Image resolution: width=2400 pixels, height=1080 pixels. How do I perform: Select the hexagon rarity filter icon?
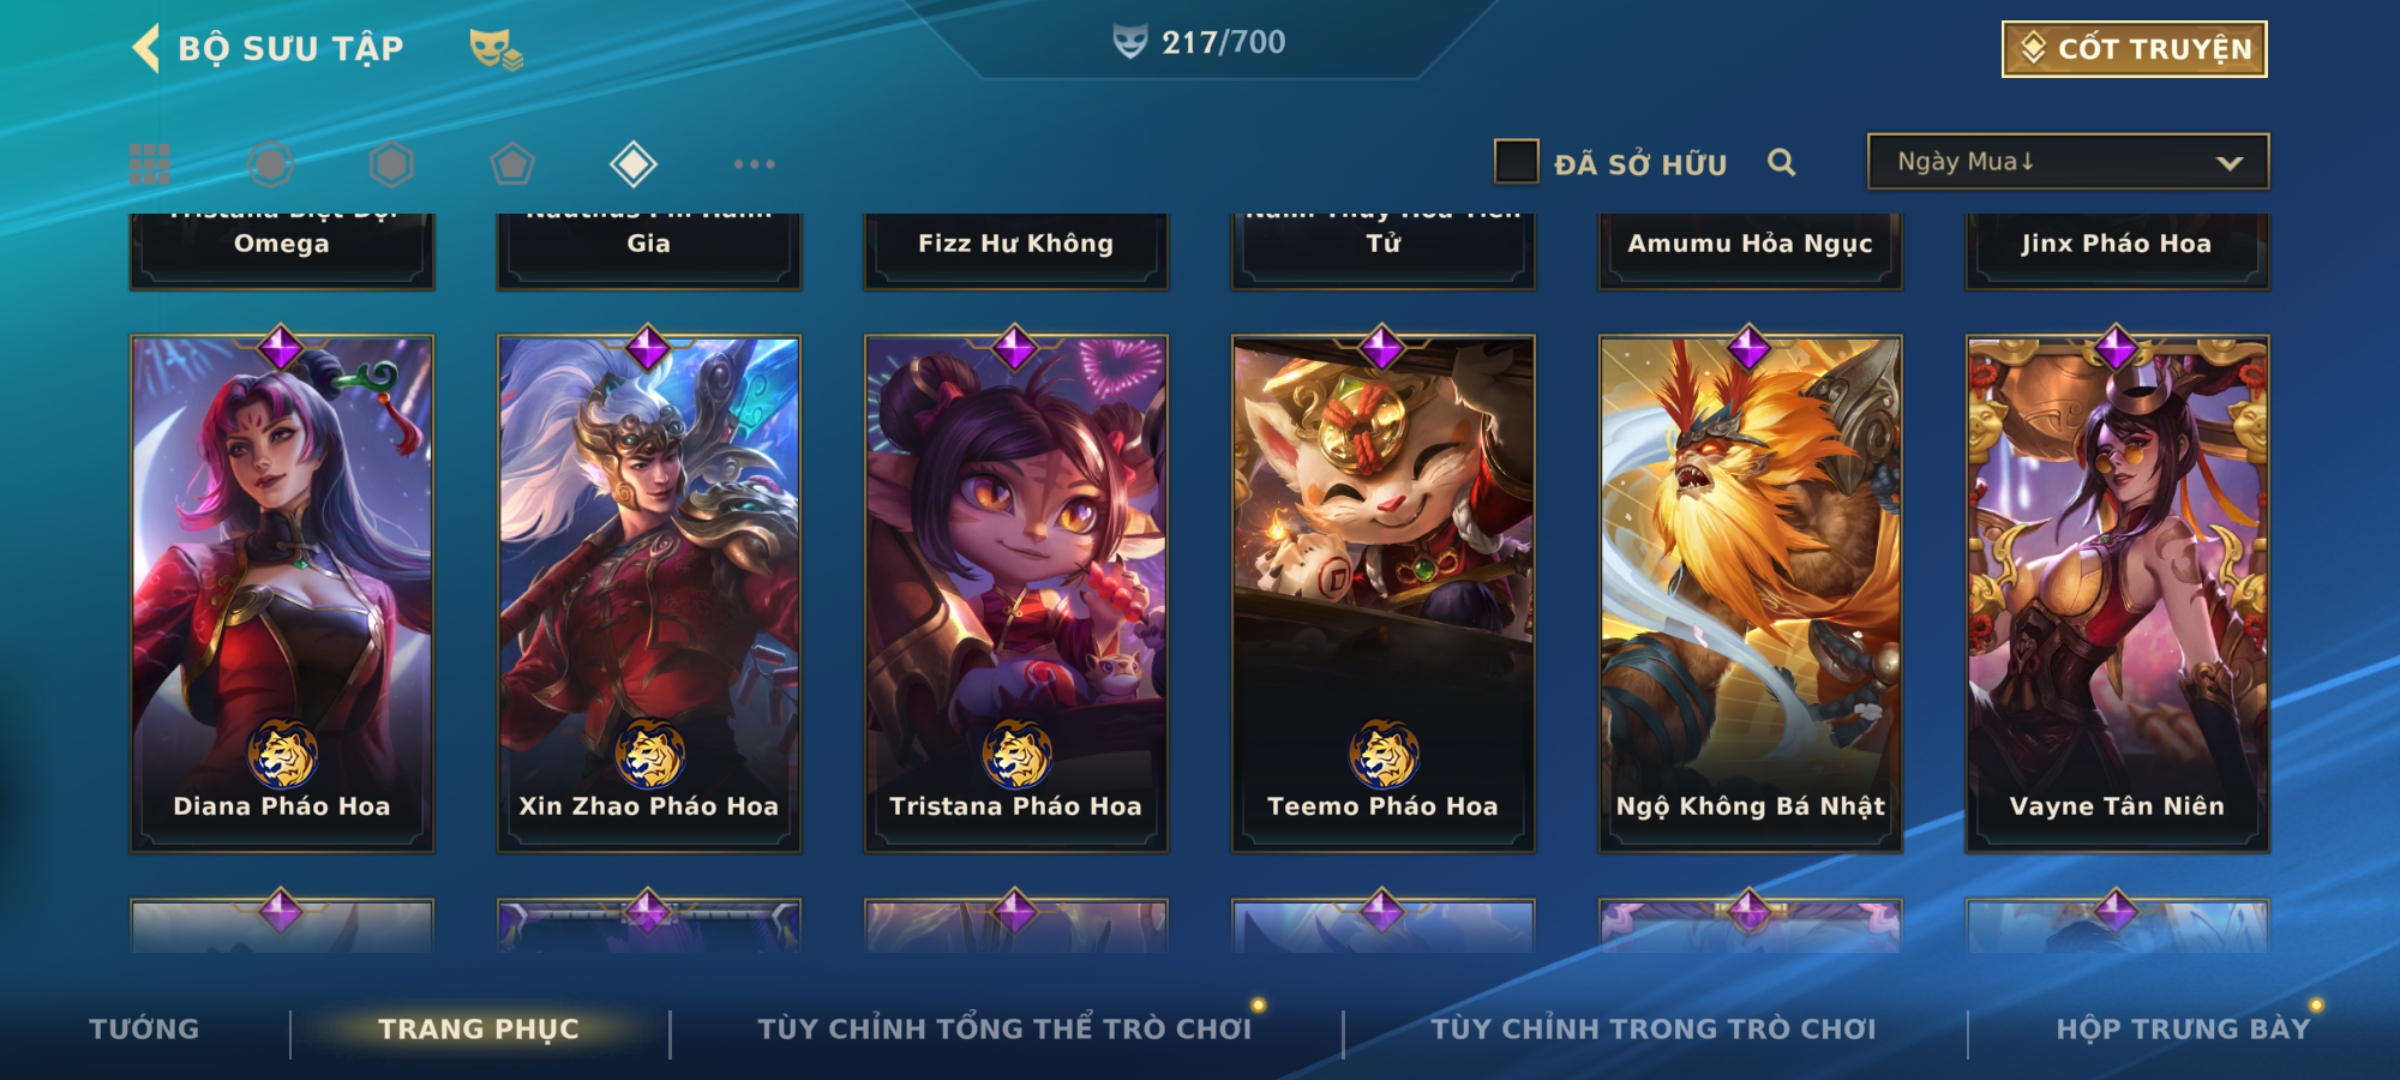point(391,164)
